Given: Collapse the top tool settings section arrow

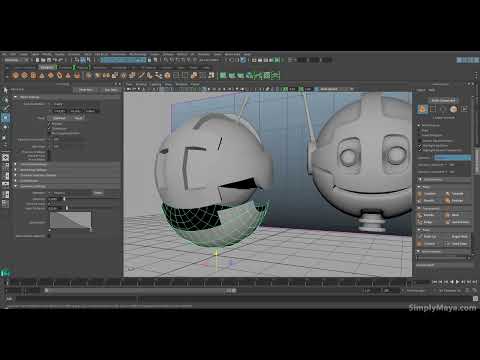Looking at the screenshot, I should click(x=15, y=97).
